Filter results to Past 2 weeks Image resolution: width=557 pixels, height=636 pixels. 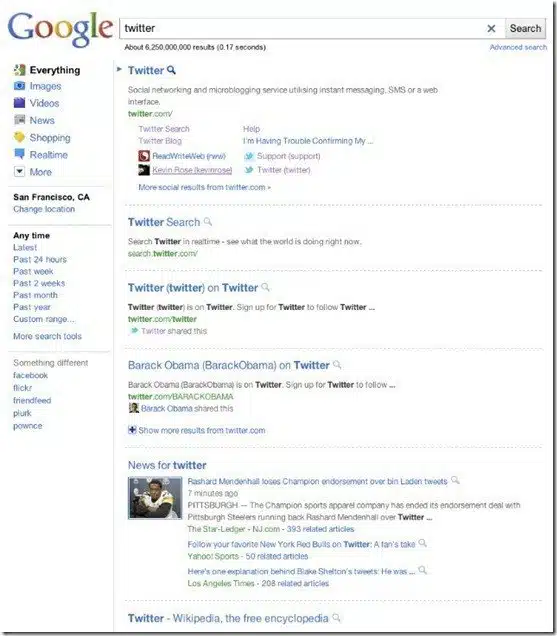pyautogui.click(x=39, y=283)
